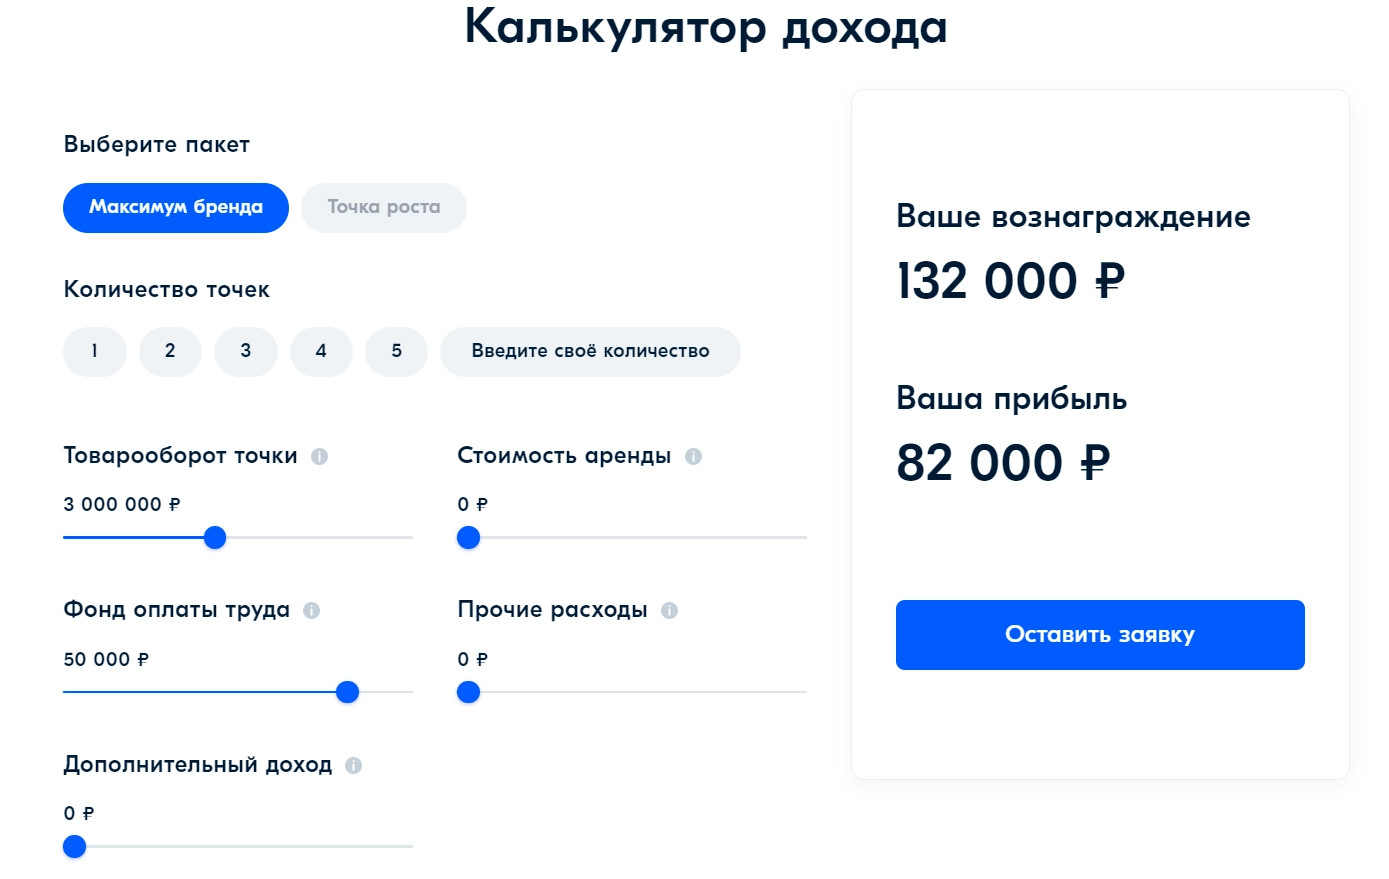Click the Стоимость аренды slider handle

pyautogui.click(x=468, y=538)
